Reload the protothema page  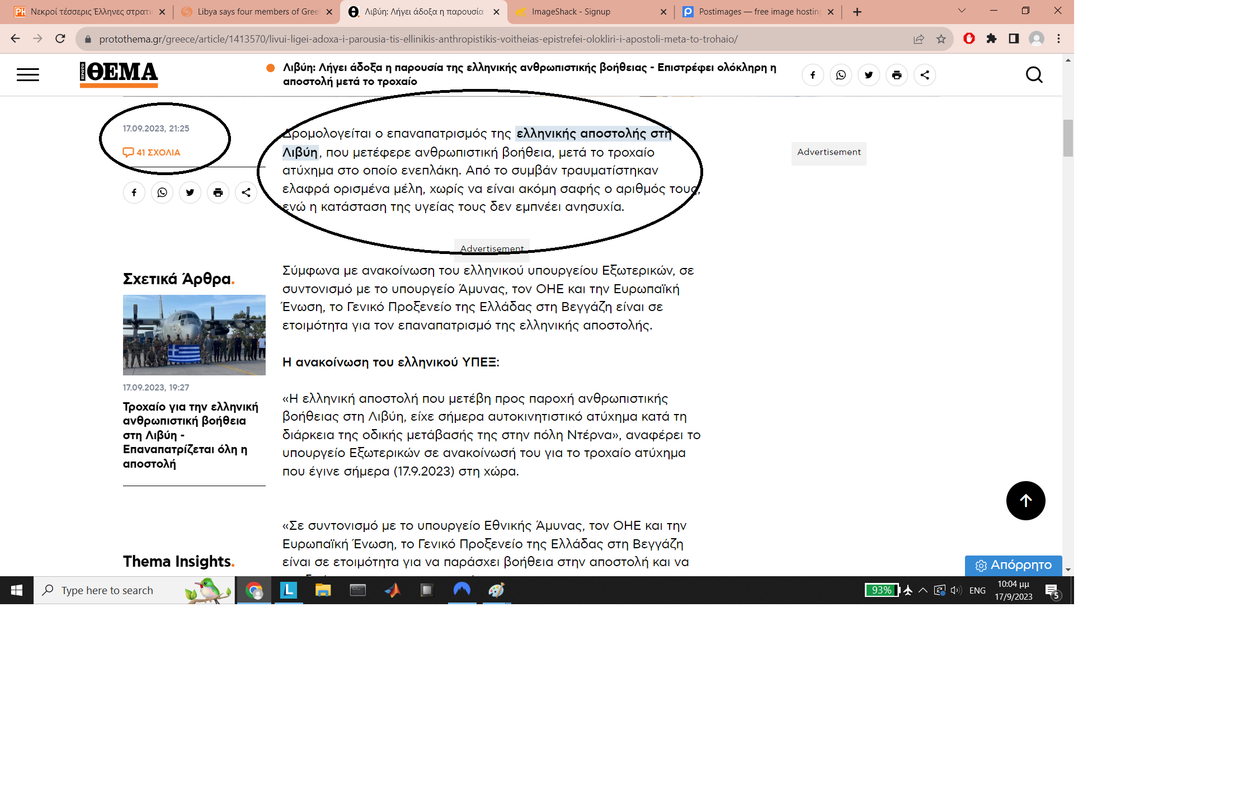60,39
